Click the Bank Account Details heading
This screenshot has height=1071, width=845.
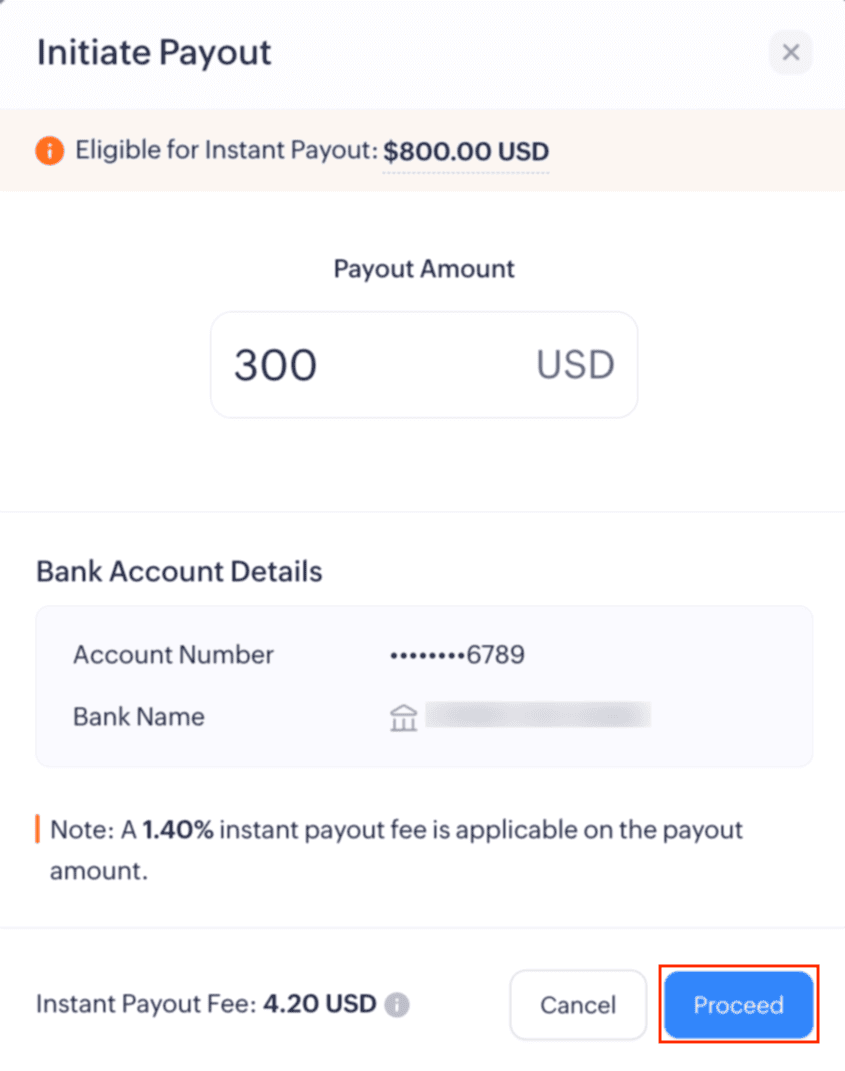tap(179, 571)
